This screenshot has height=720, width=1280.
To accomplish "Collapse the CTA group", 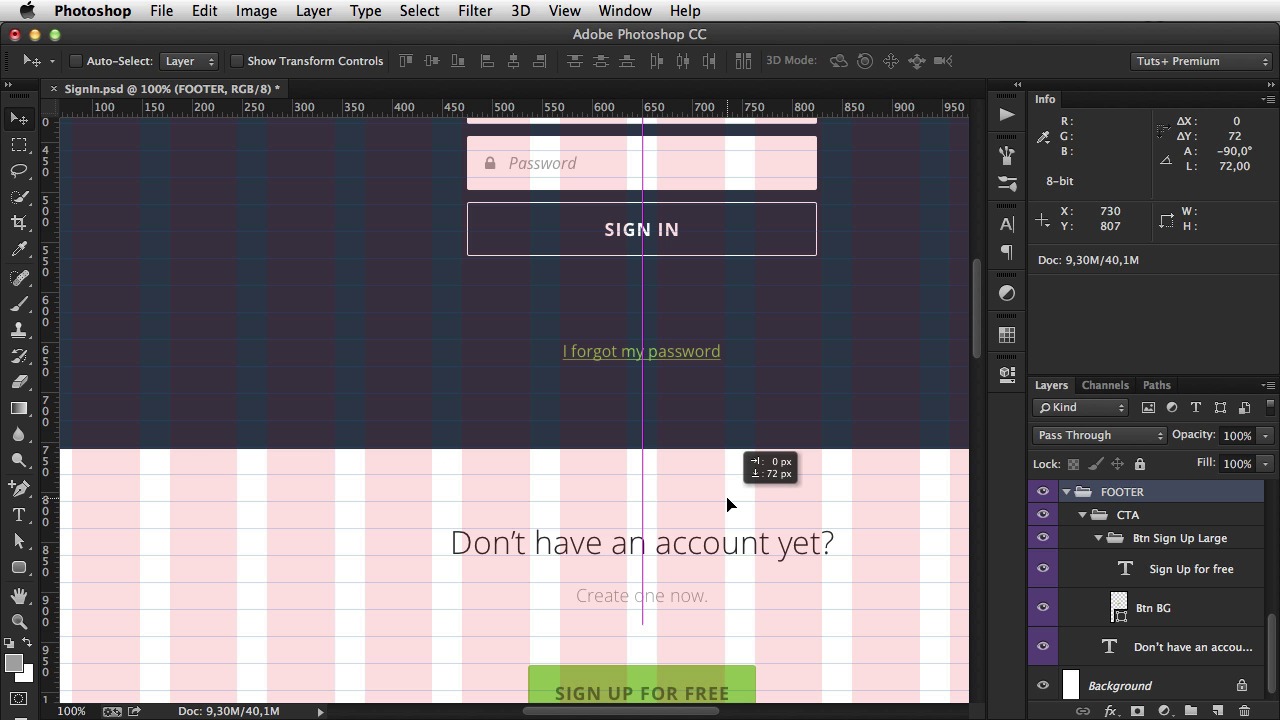I will [x=1082, y=515].
